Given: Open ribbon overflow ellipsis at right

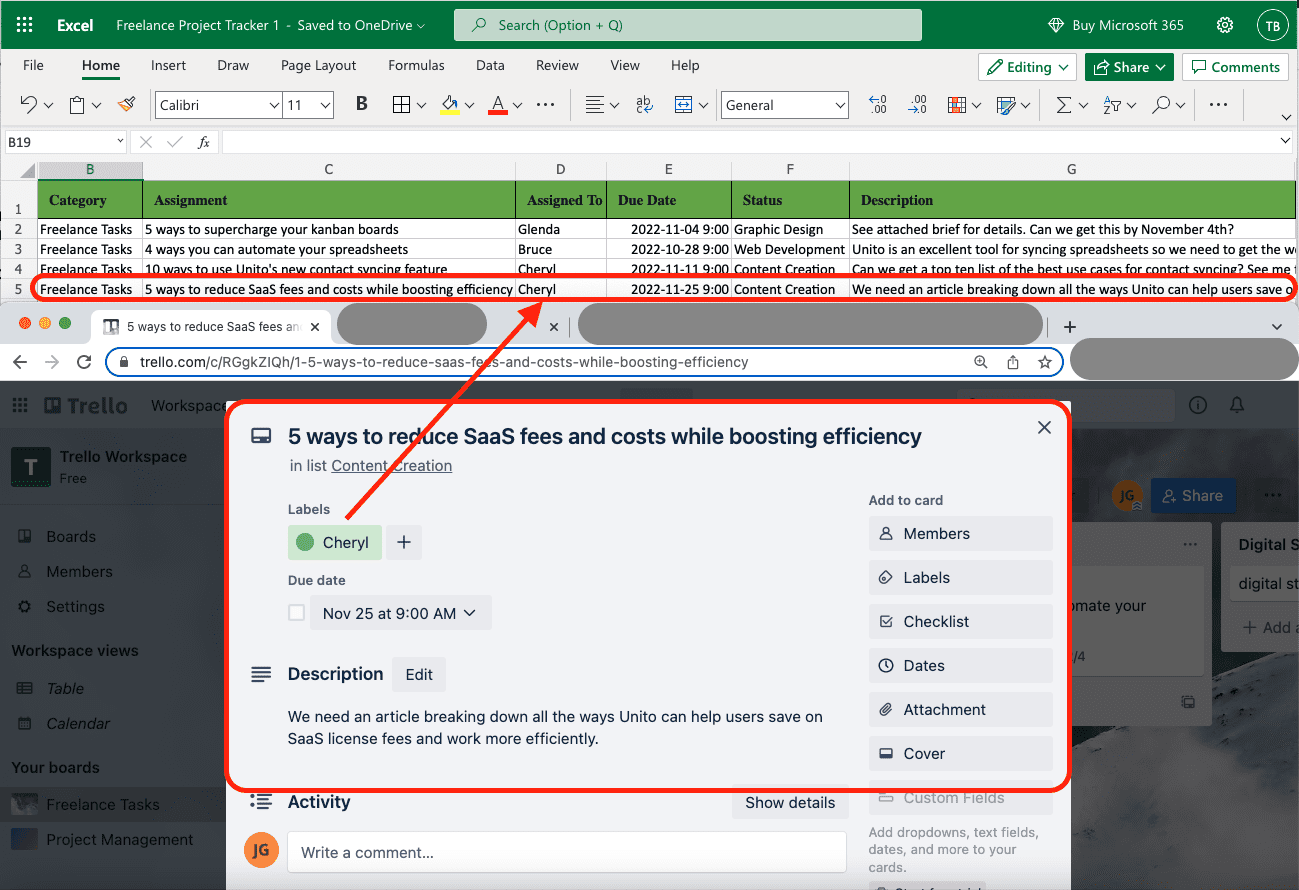Looking at the screenshot, I should tap(1218, 105).
